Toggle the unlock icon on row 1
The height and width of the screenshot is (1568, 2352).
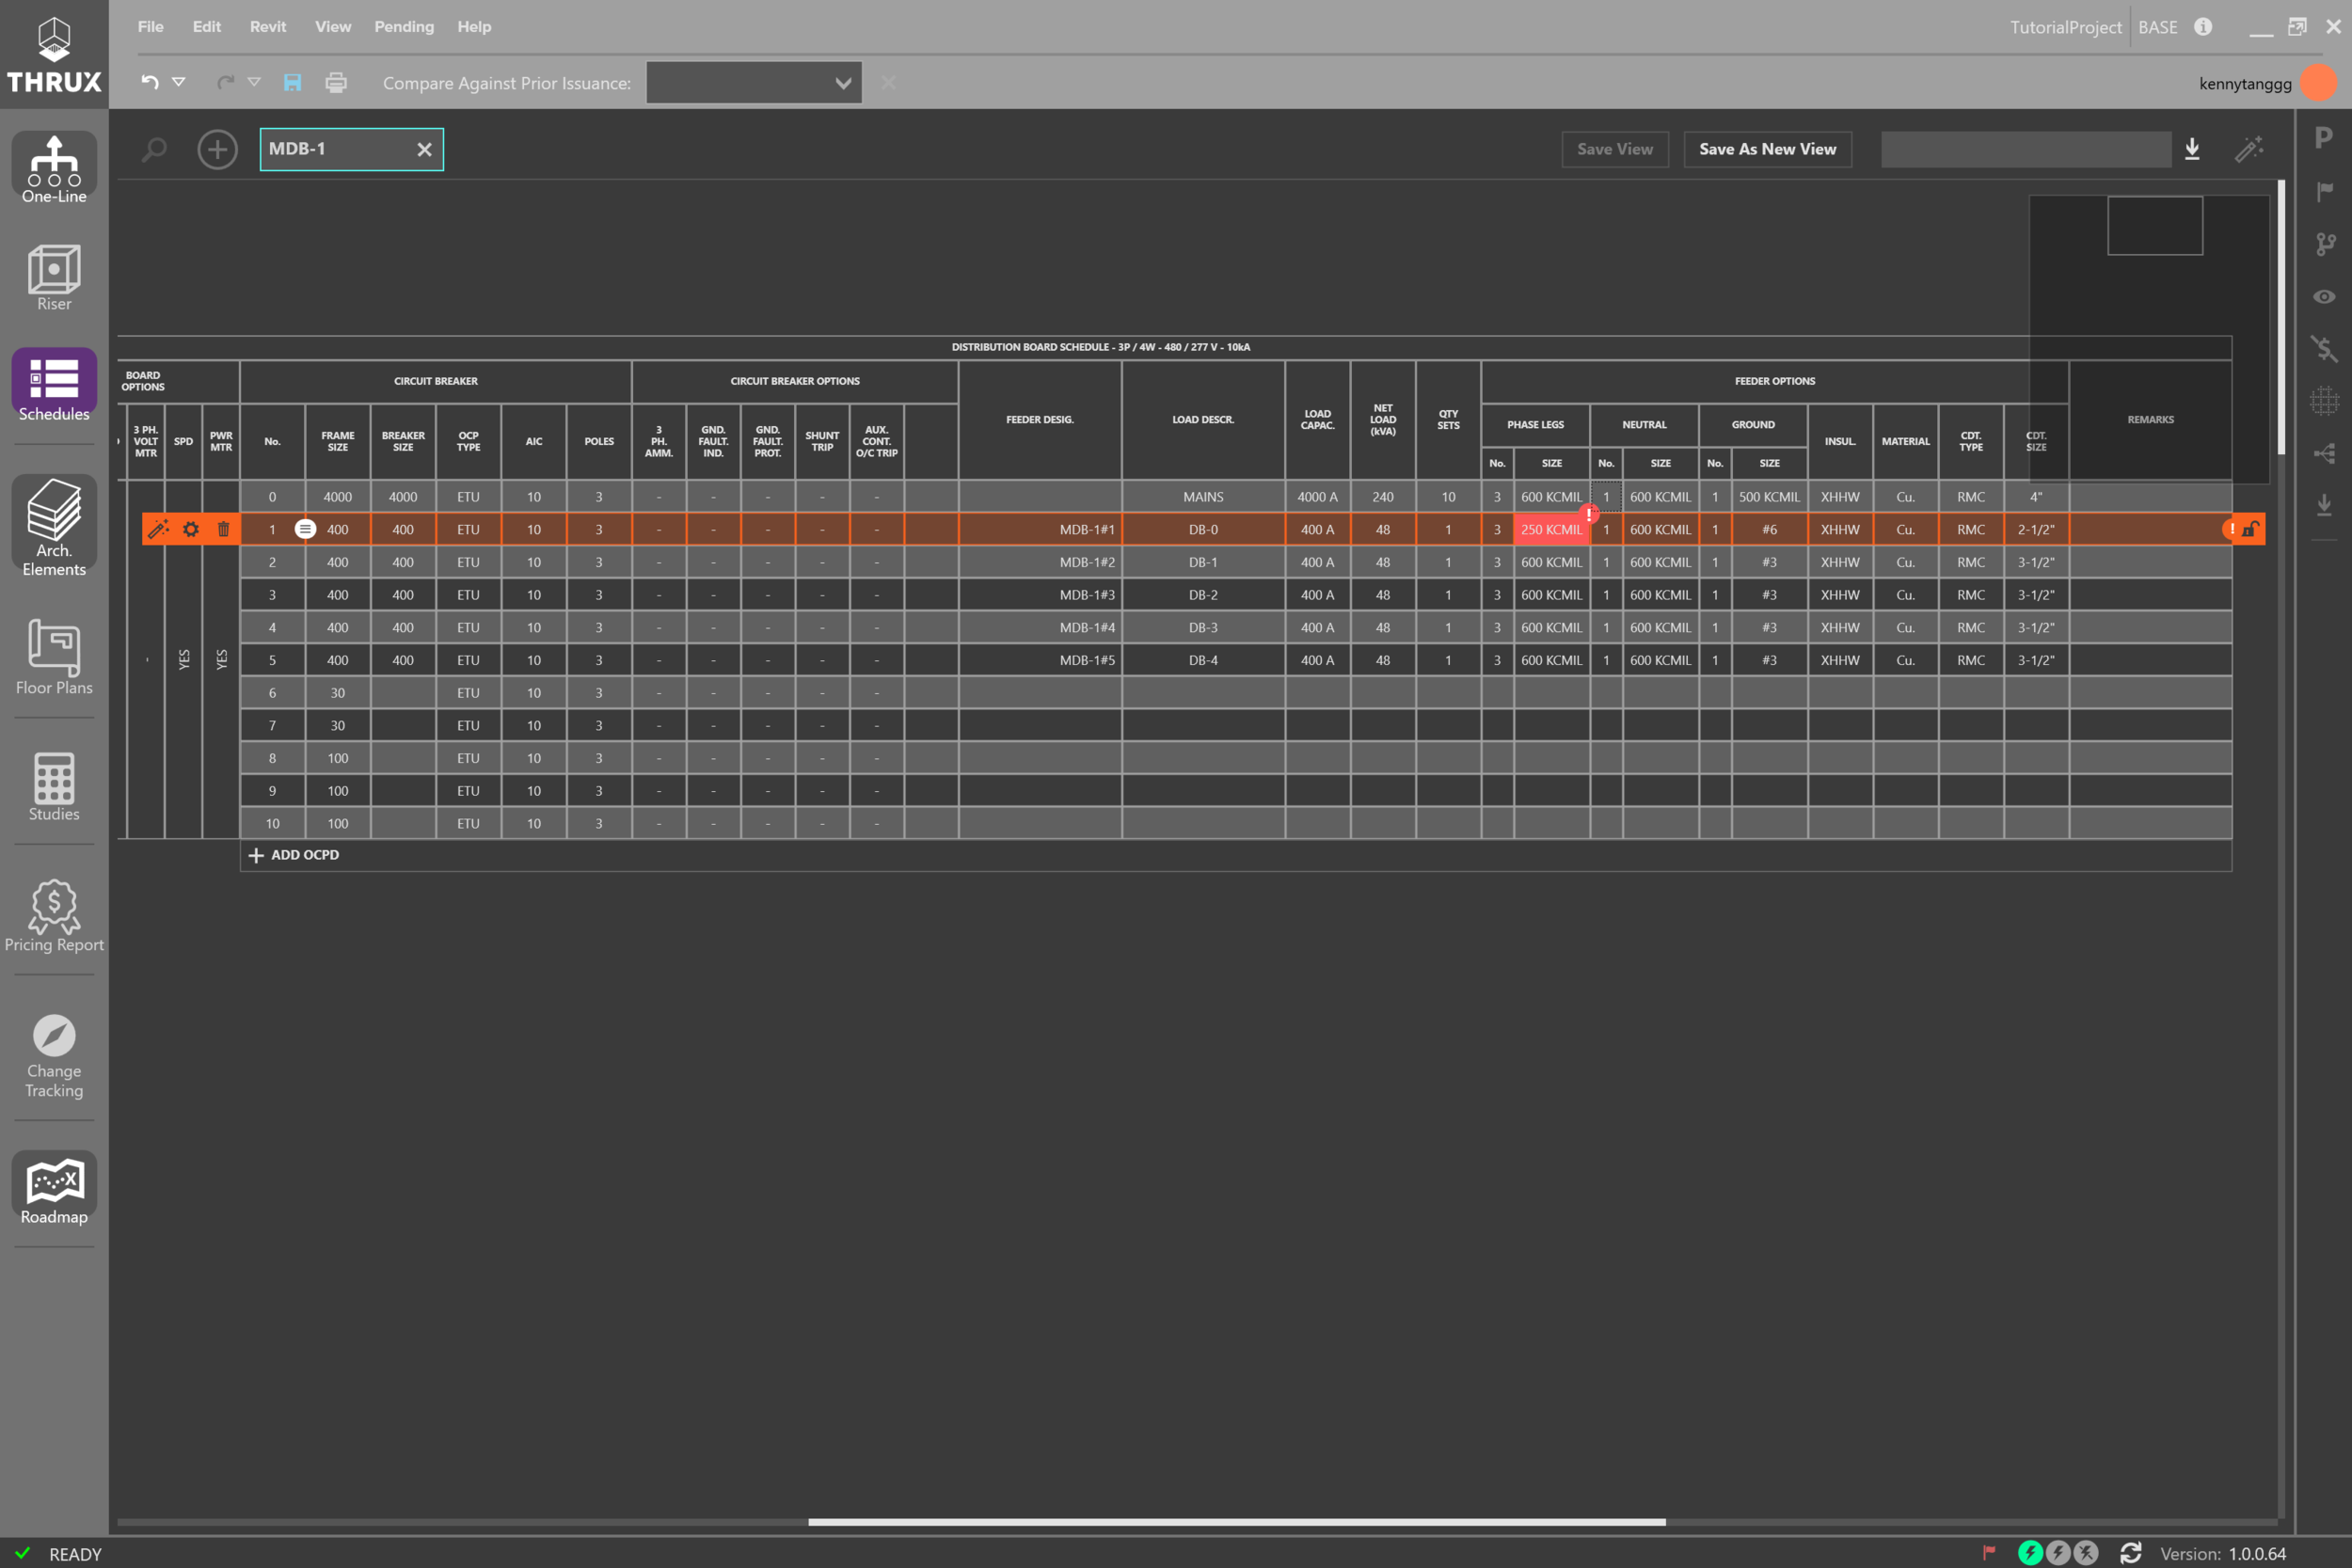tap(2250, 529)
